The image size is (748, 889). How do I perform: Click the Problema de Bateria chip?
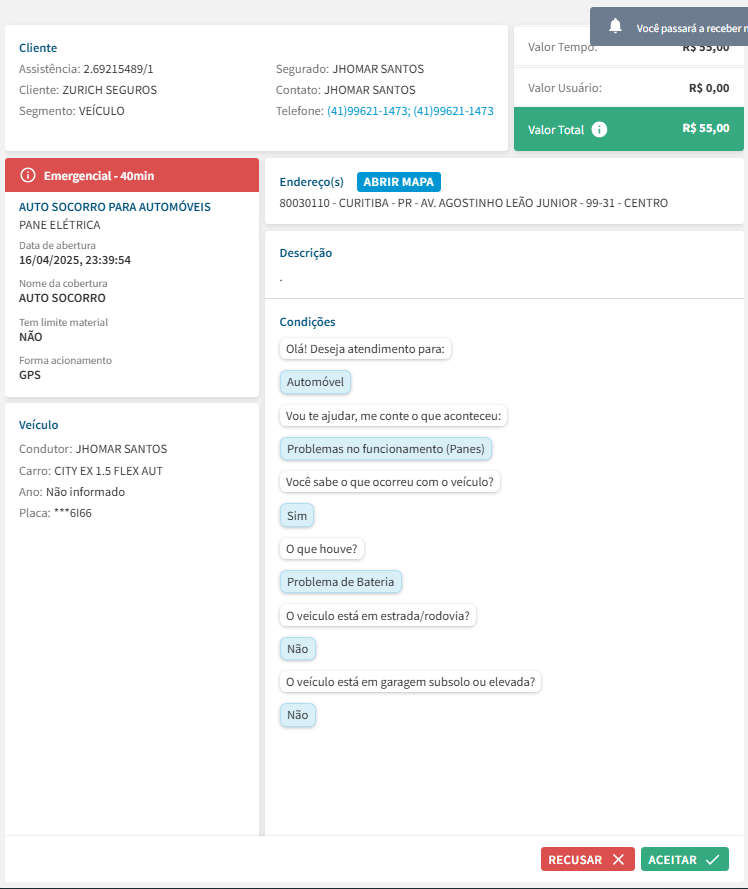[x=340, y=582]
